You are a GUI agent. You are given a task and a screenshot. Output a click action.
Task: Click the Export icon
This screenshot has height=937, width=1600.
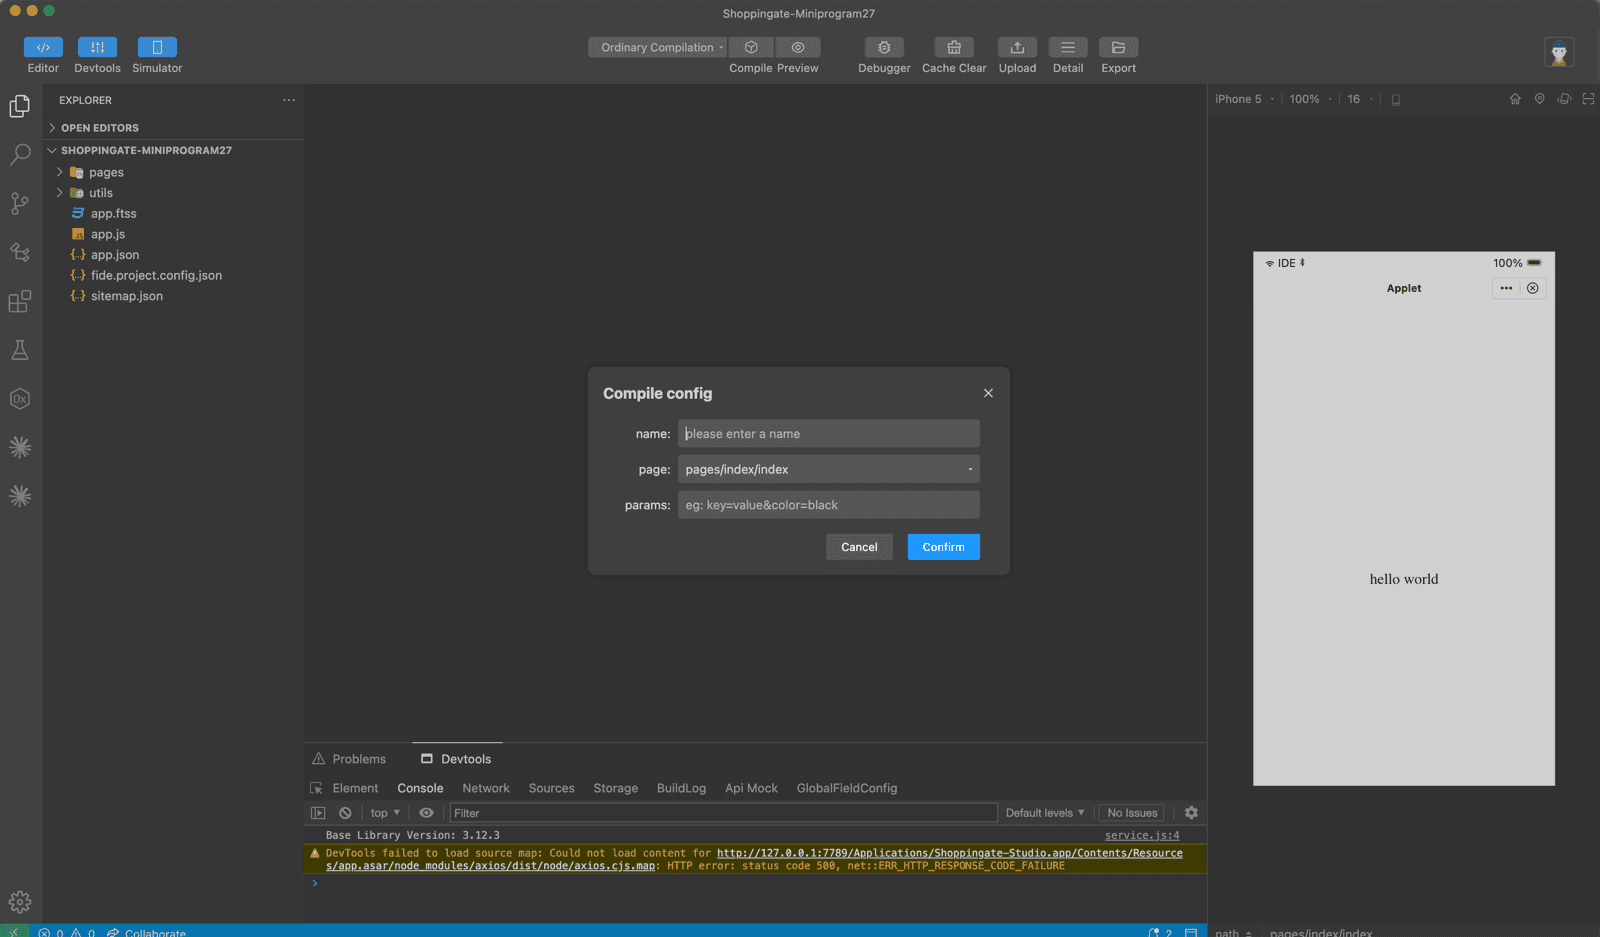[x=1118, y=47]
